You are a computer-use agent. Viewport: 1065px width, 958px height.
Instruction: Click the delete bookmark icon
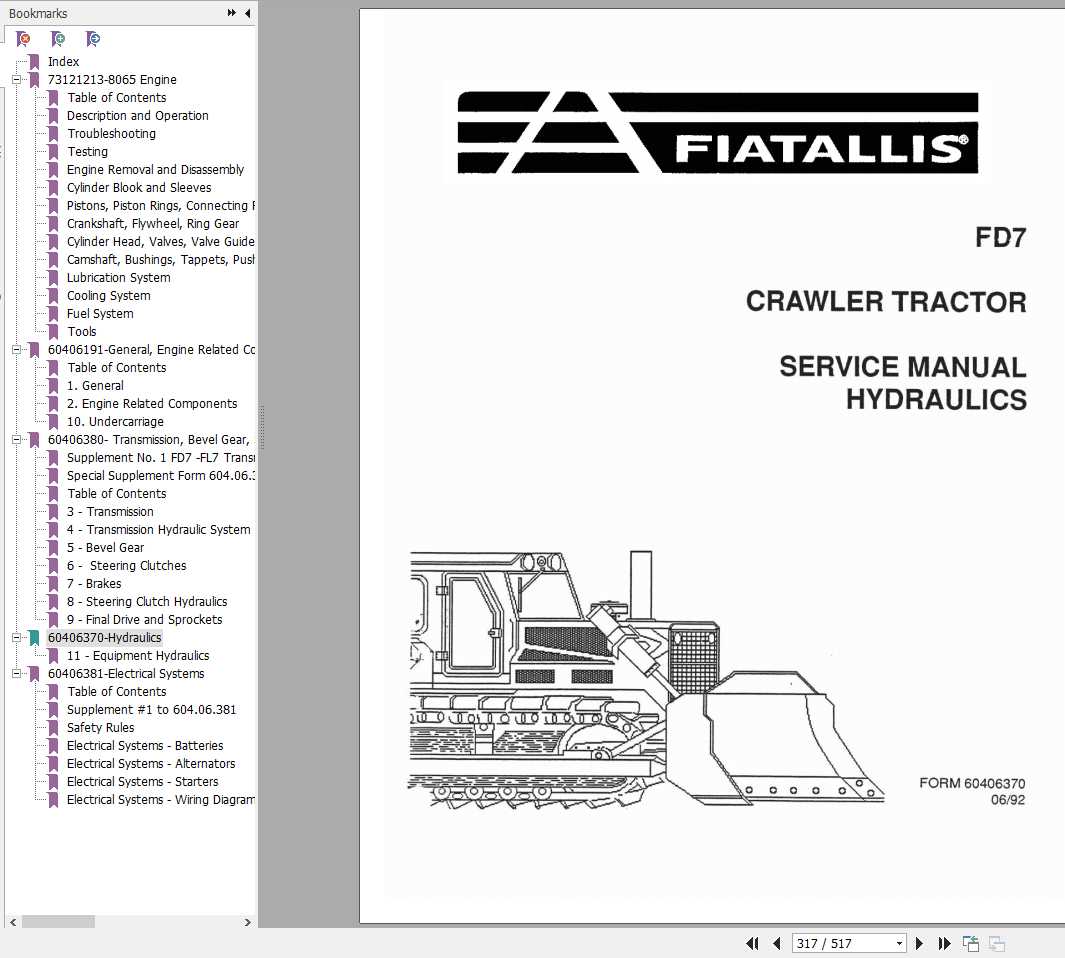point(23,39)
